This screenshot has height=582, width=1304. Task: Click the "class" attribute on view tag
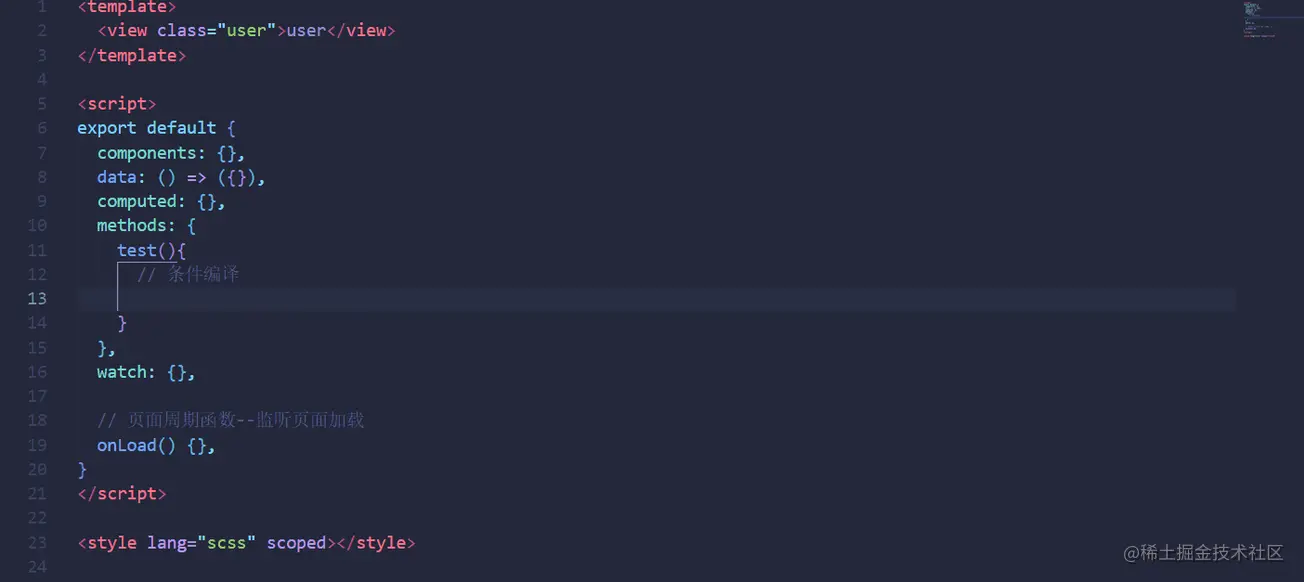click(181, 31)
